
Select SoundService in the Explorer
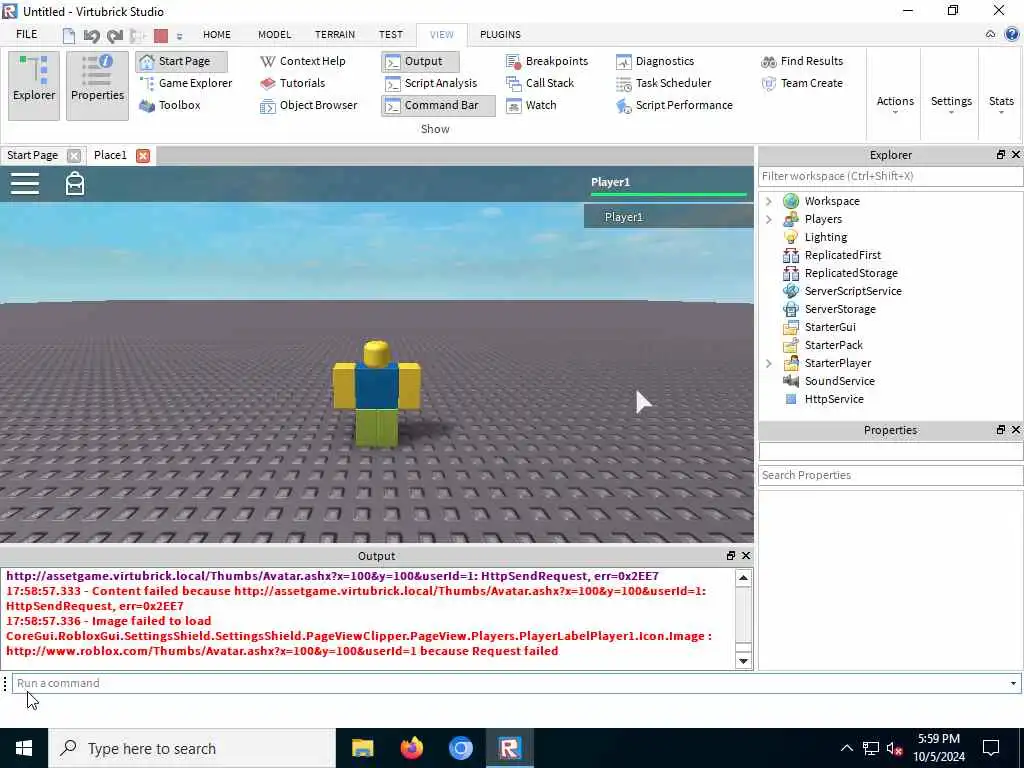pos(839,381)
